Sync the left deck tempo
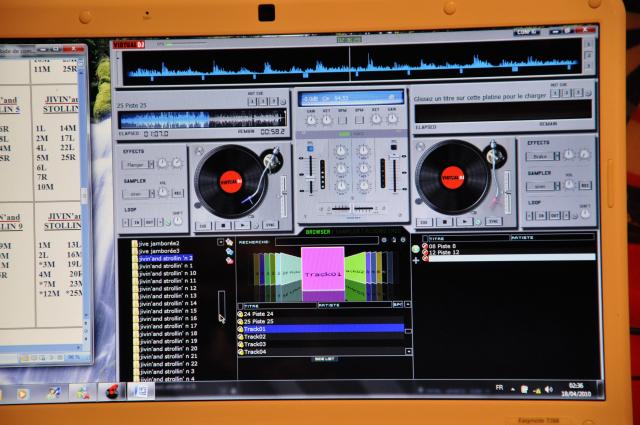 (270, 225)
